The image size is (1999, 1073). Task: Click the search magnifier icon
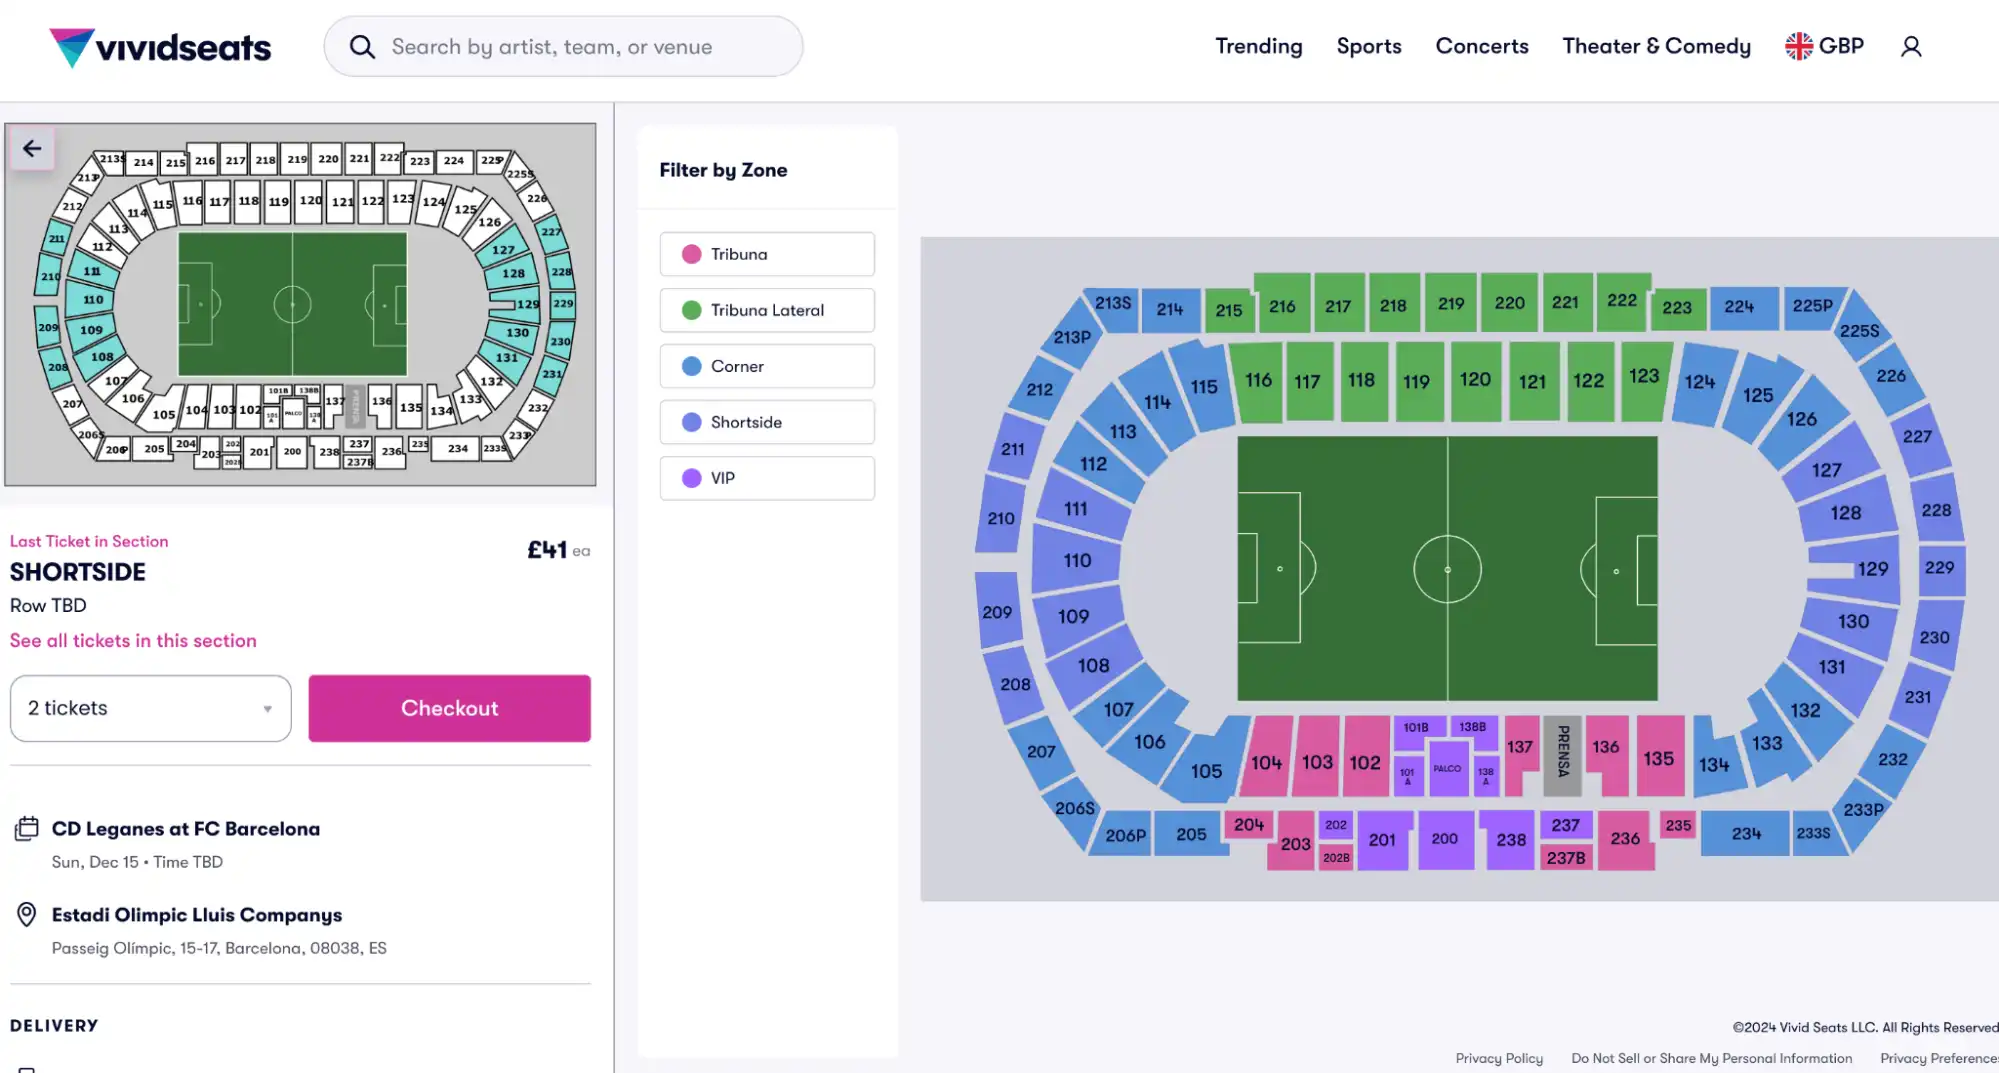pos(361,46)
